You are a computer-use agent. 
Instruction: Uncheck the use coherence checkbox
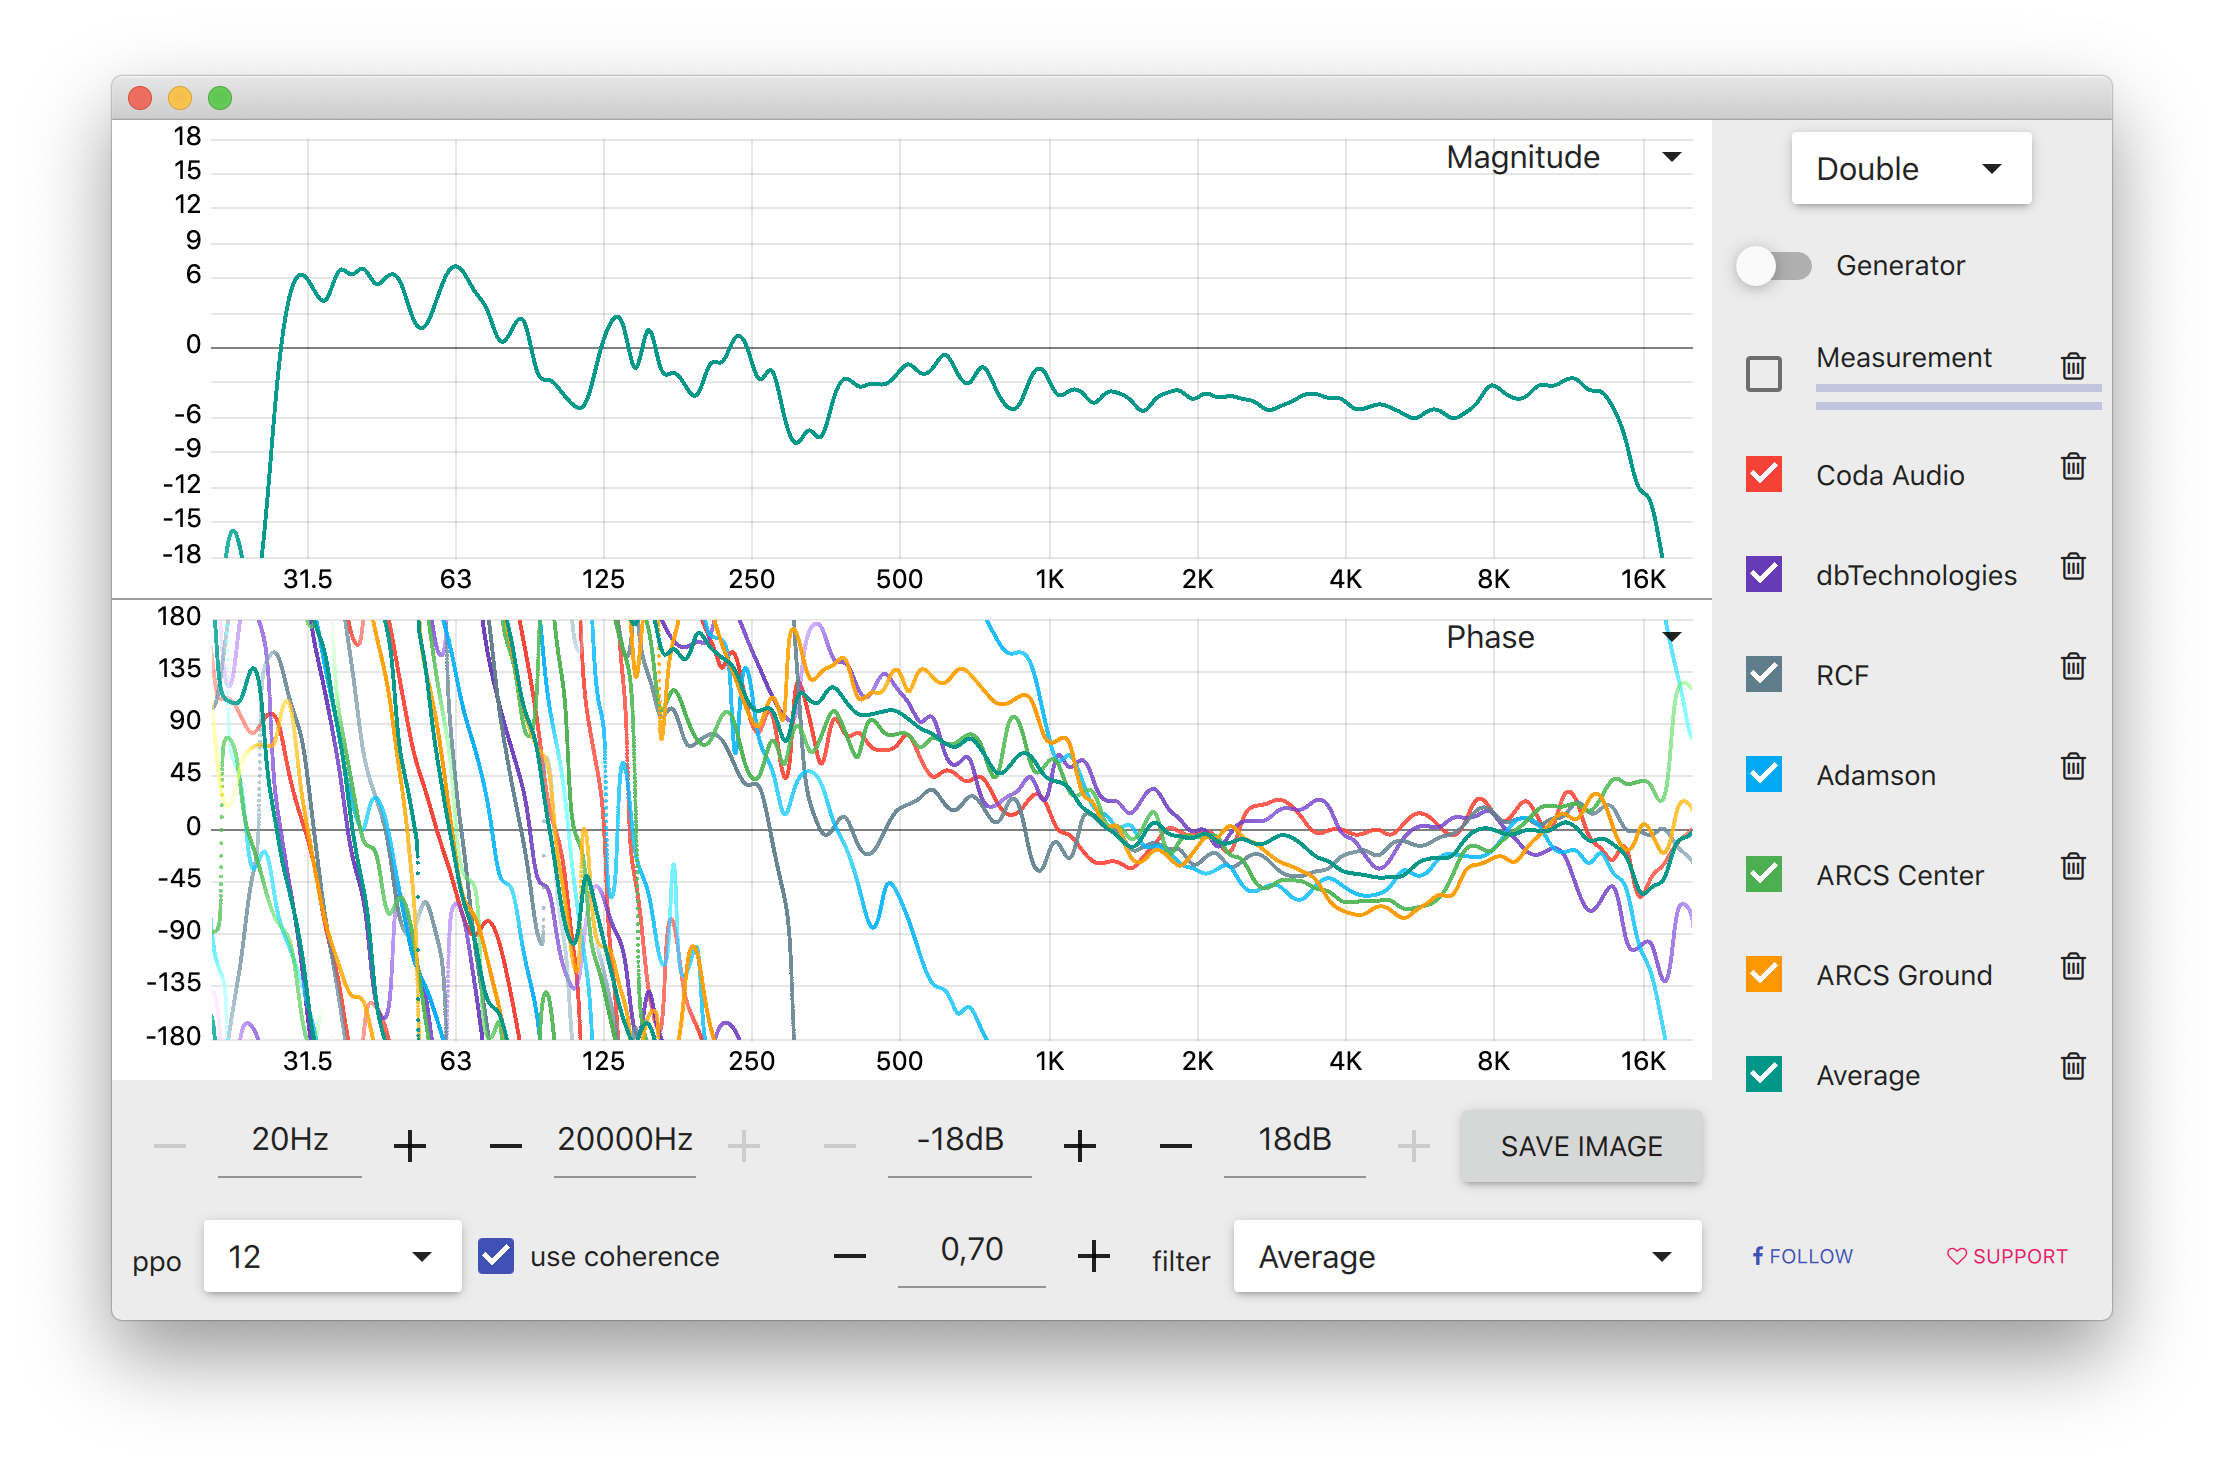[x=496, y=1256]
